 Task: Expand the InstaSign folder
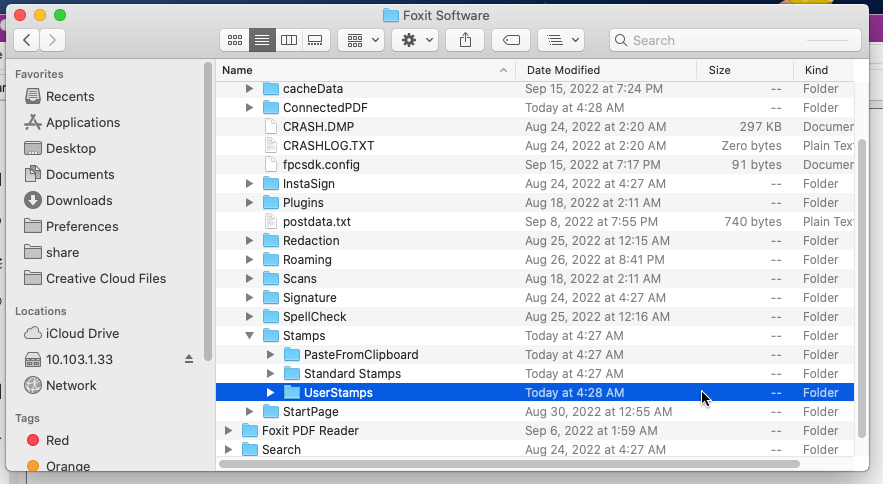(249, 184)
